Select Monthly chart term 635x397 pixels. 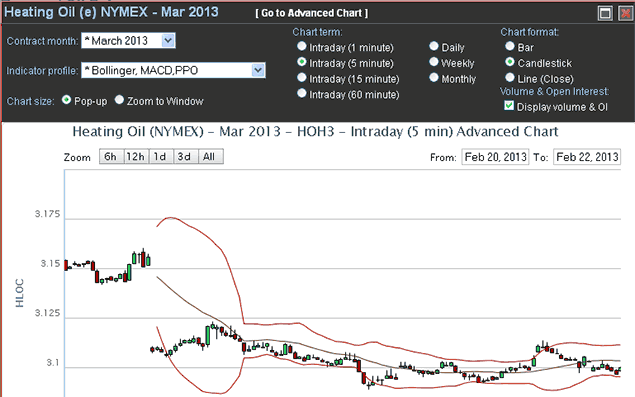(434, 77)
